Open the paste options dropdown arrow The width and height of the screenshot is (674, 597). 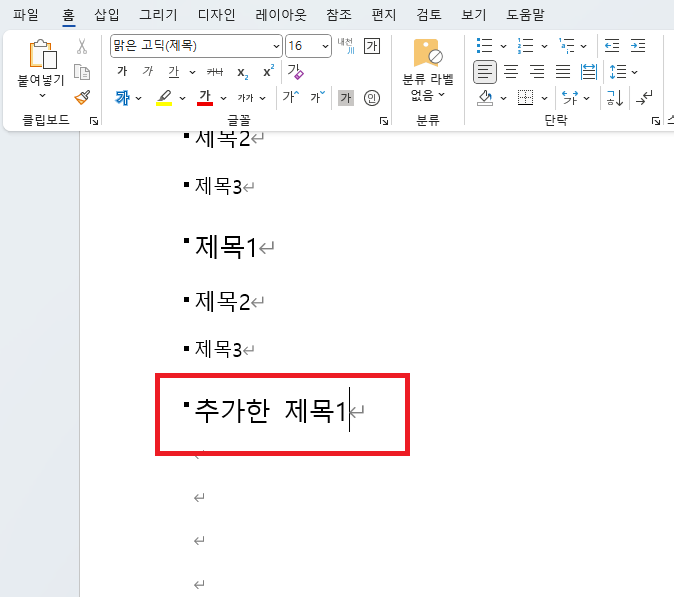(x=42, y=95)
